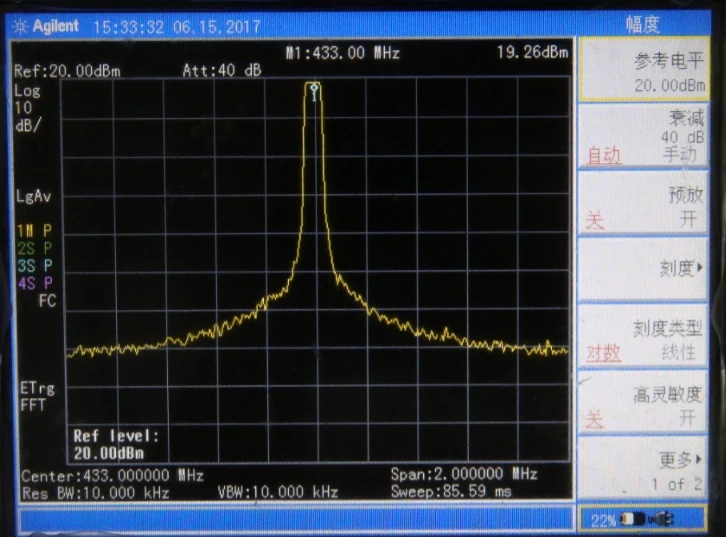Click the date 06.15.2017 in header
The image size is (726, 537).
[217, 27]
